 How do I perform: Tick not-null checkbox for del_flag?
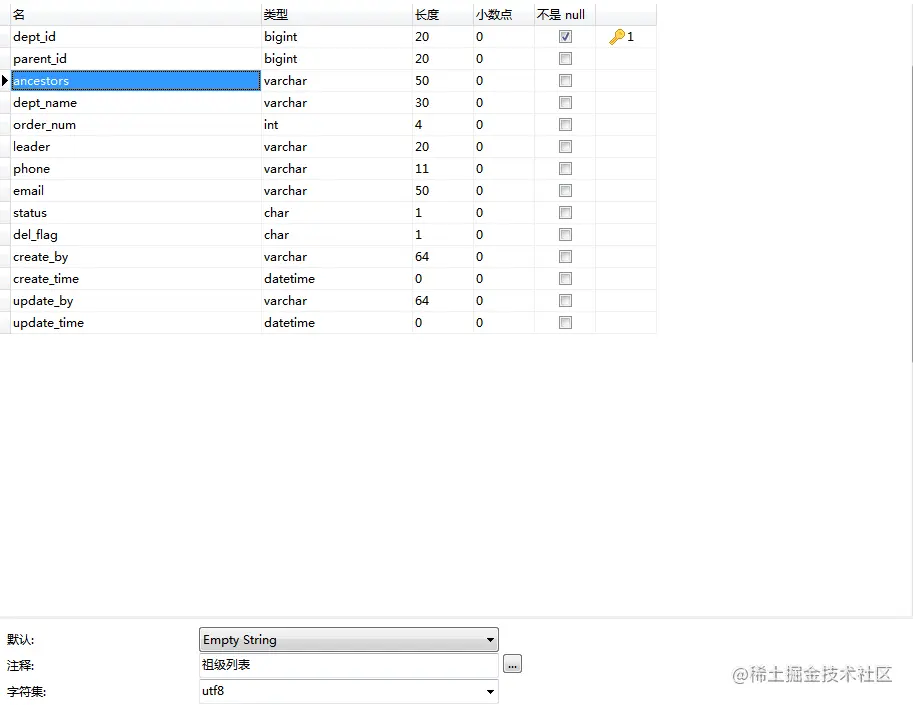tap(565, 235)
